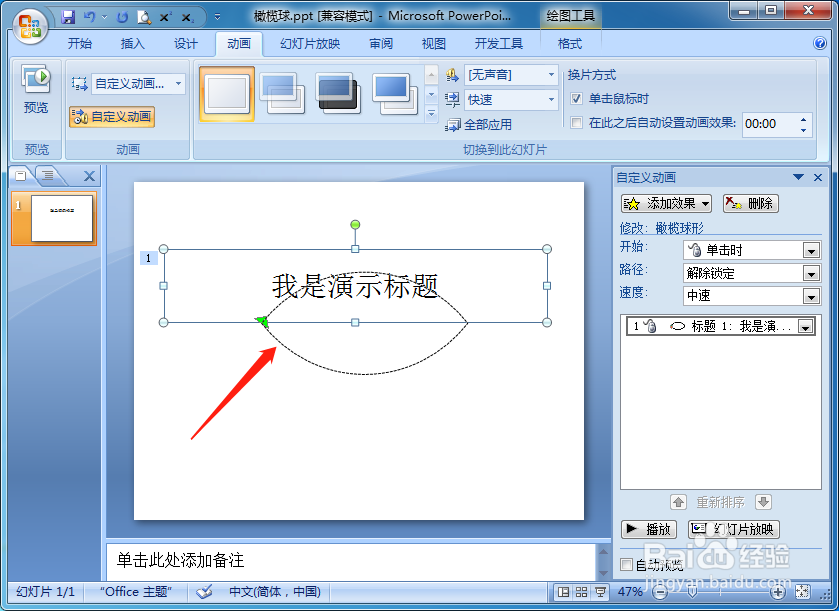Switch to Slides thumbnail pane tab
839x611 pixels.
21,175
